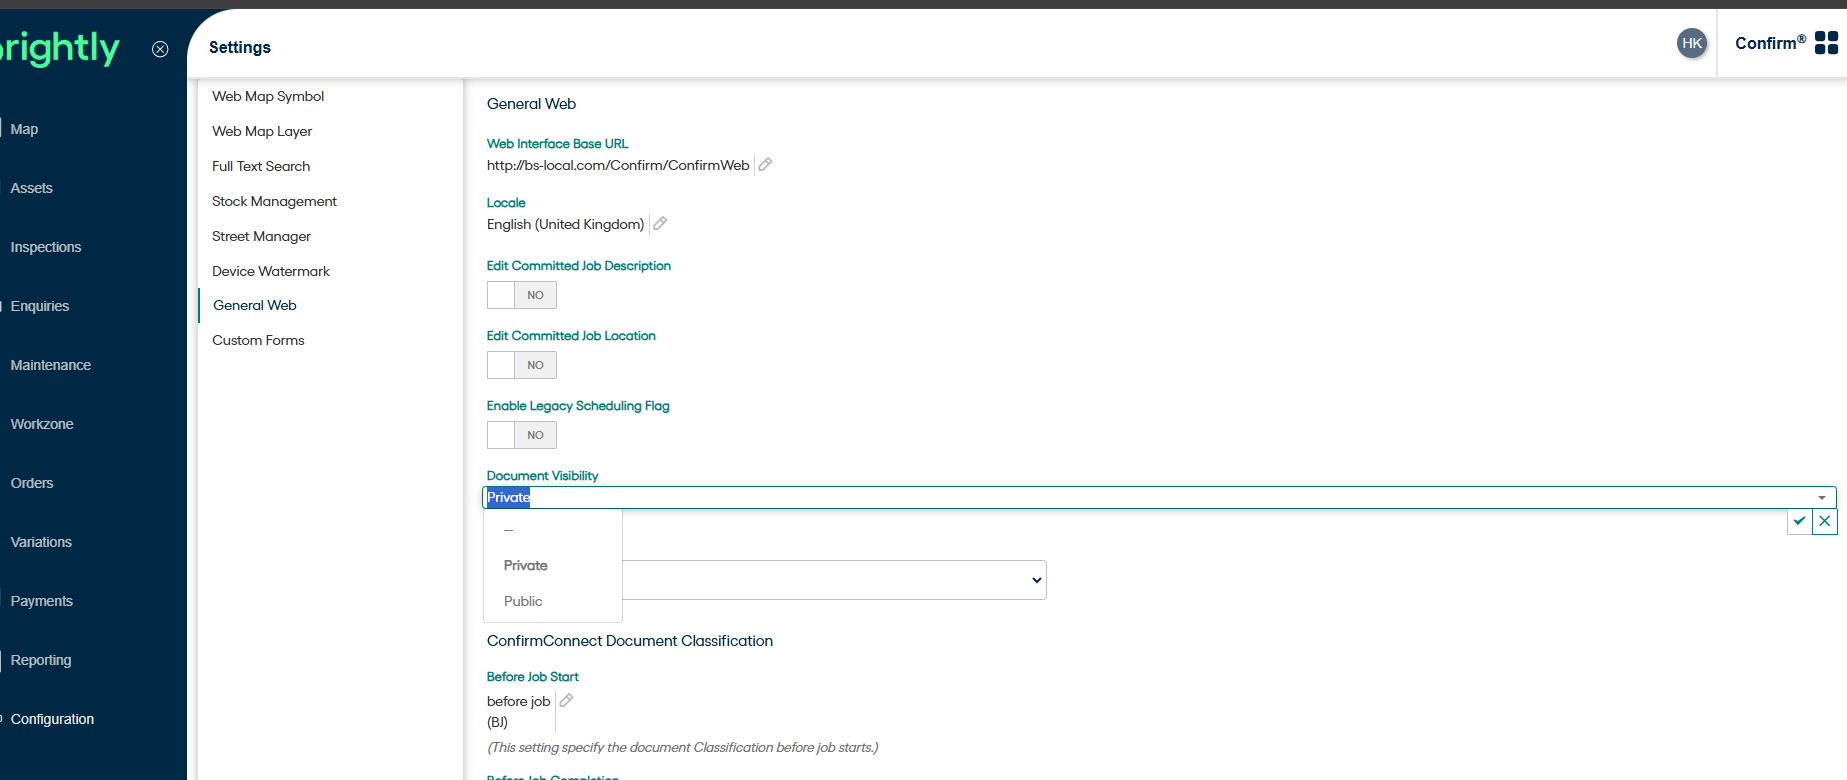
Task: Click the edit pencil next to before job
Action: pos(566,701)
